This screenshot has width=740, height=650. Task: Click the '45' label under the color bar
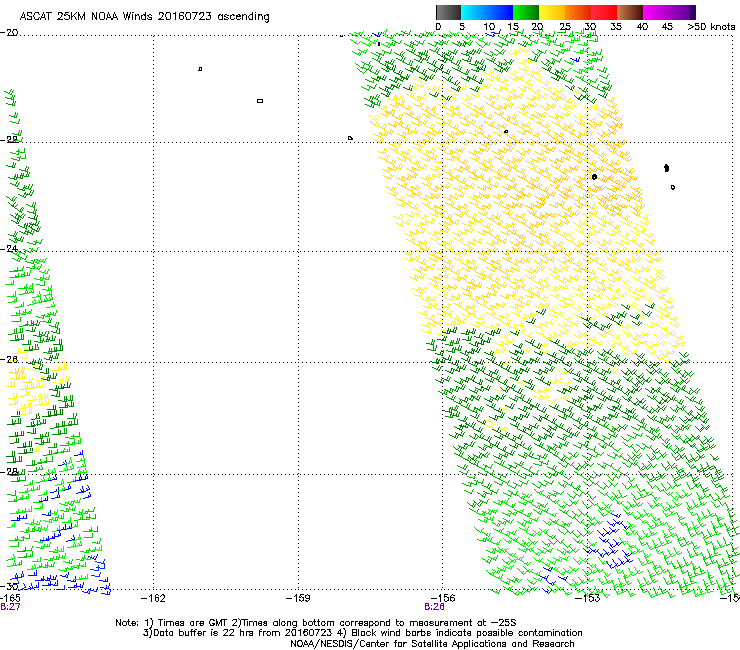coord(667,27)
